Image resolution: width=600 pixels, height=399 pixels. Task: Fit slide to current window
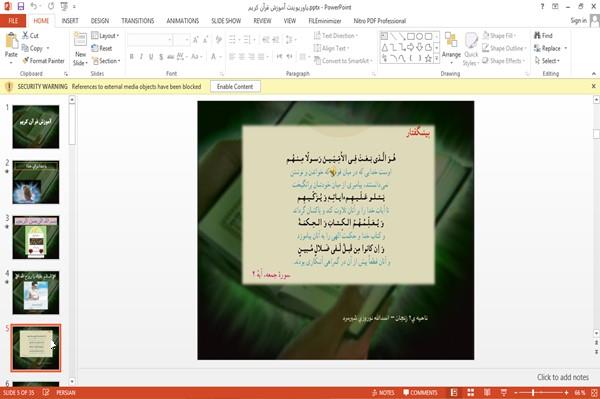point(594,393)
